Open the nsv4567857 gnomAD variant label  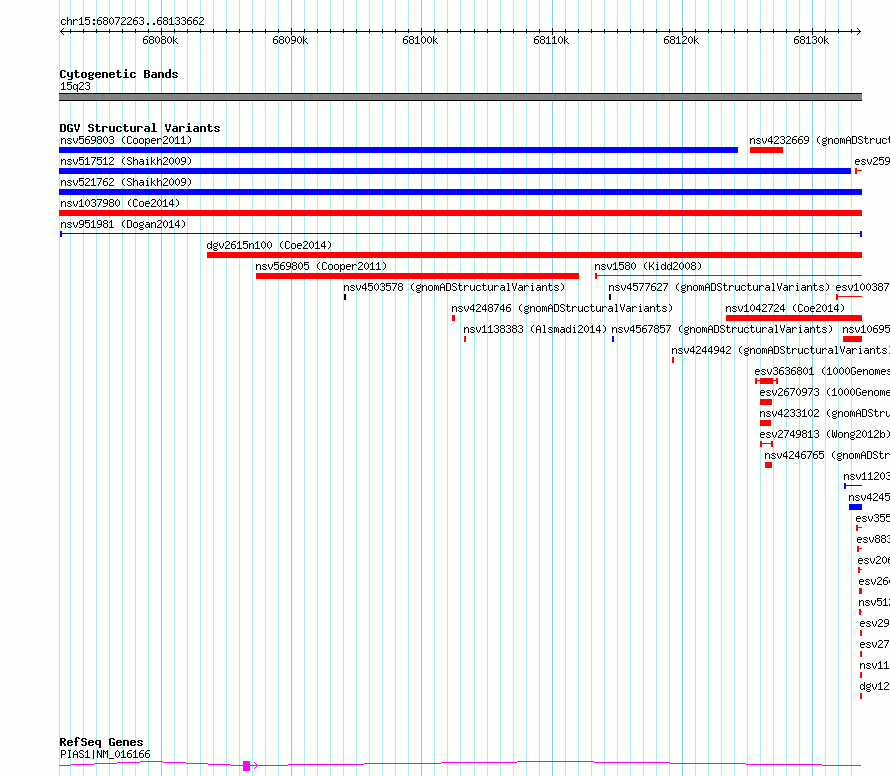click(x=722, y=329)
